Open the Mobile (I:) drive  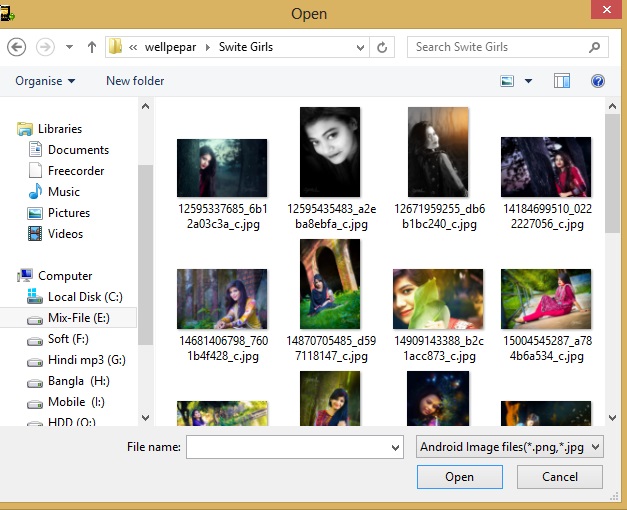tap(76, 402)
